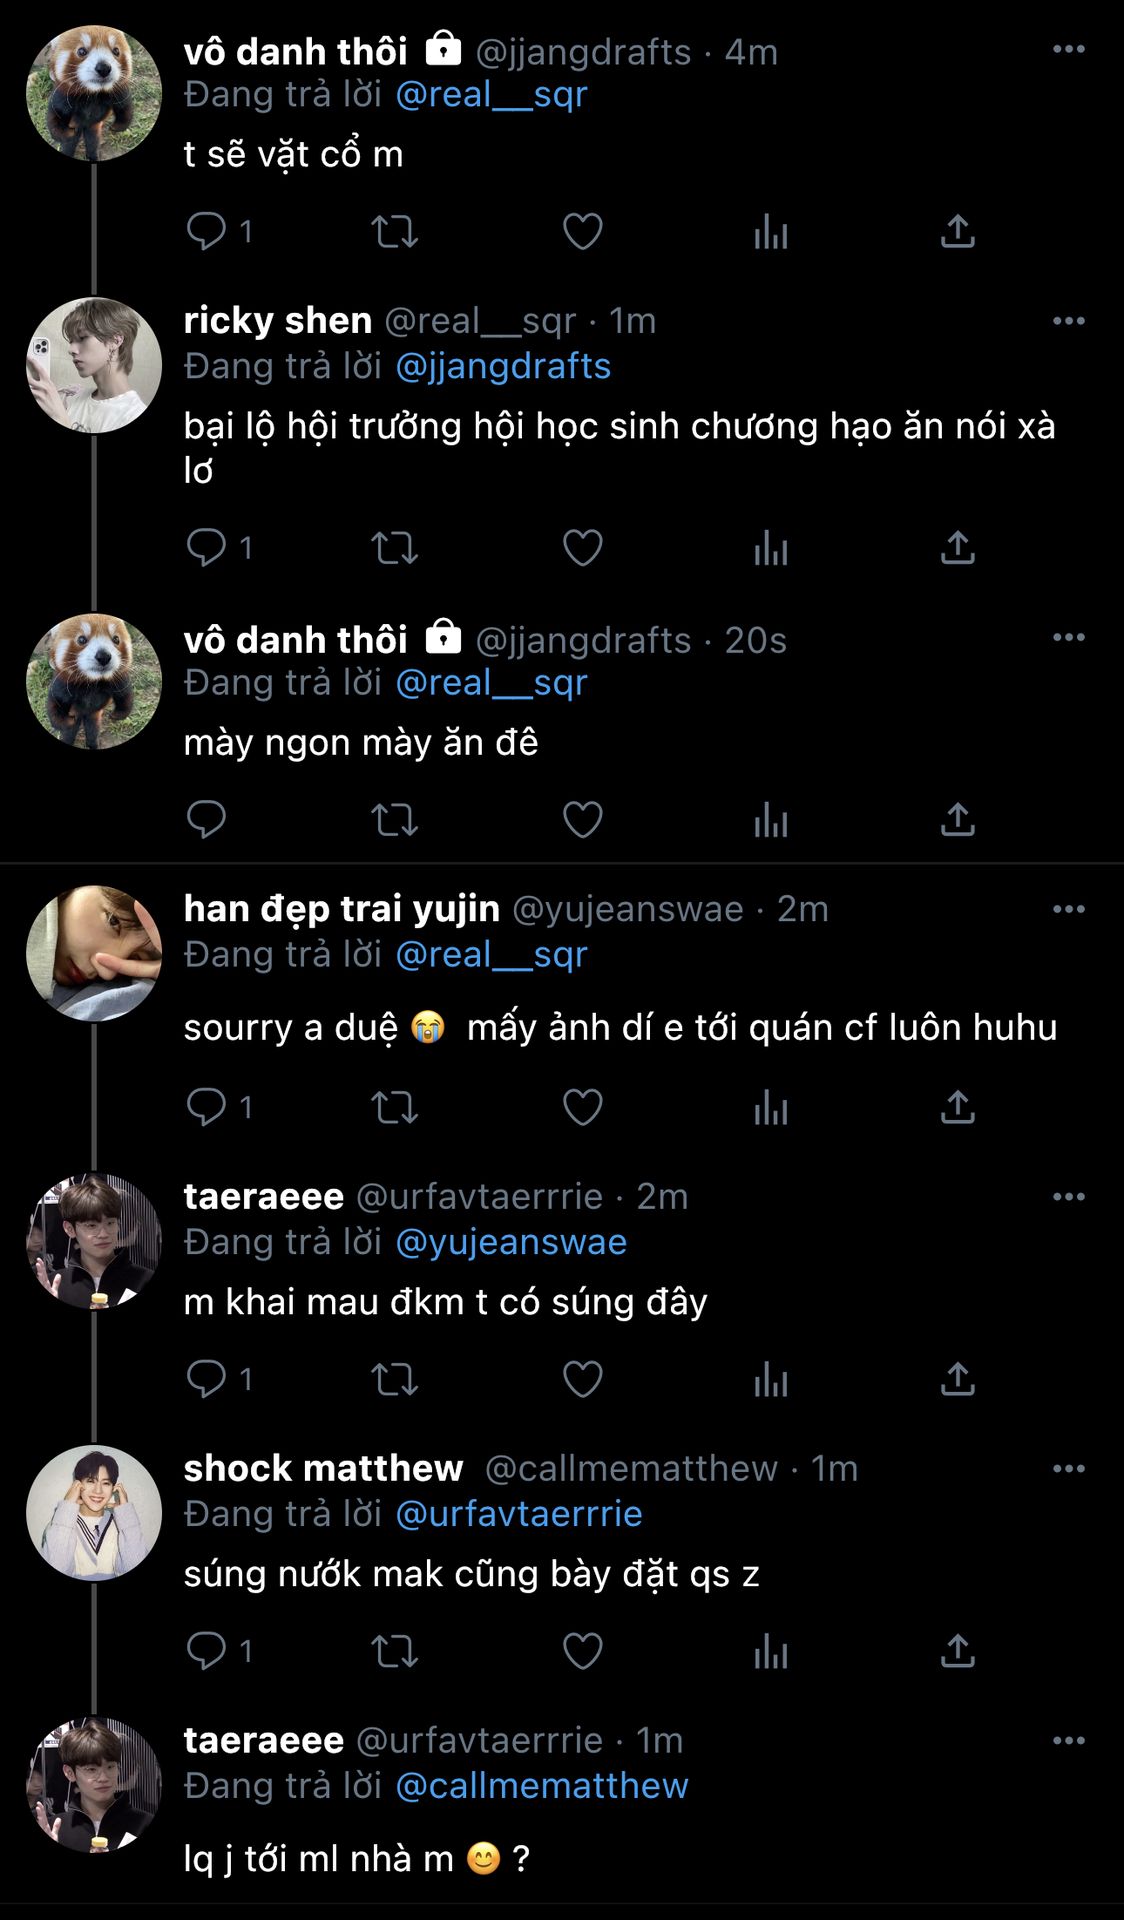Viewport: 1124px width, 1920px height.
Task: Retweet the tweet "sourry a duệ"
Action: coord(394,1107)
